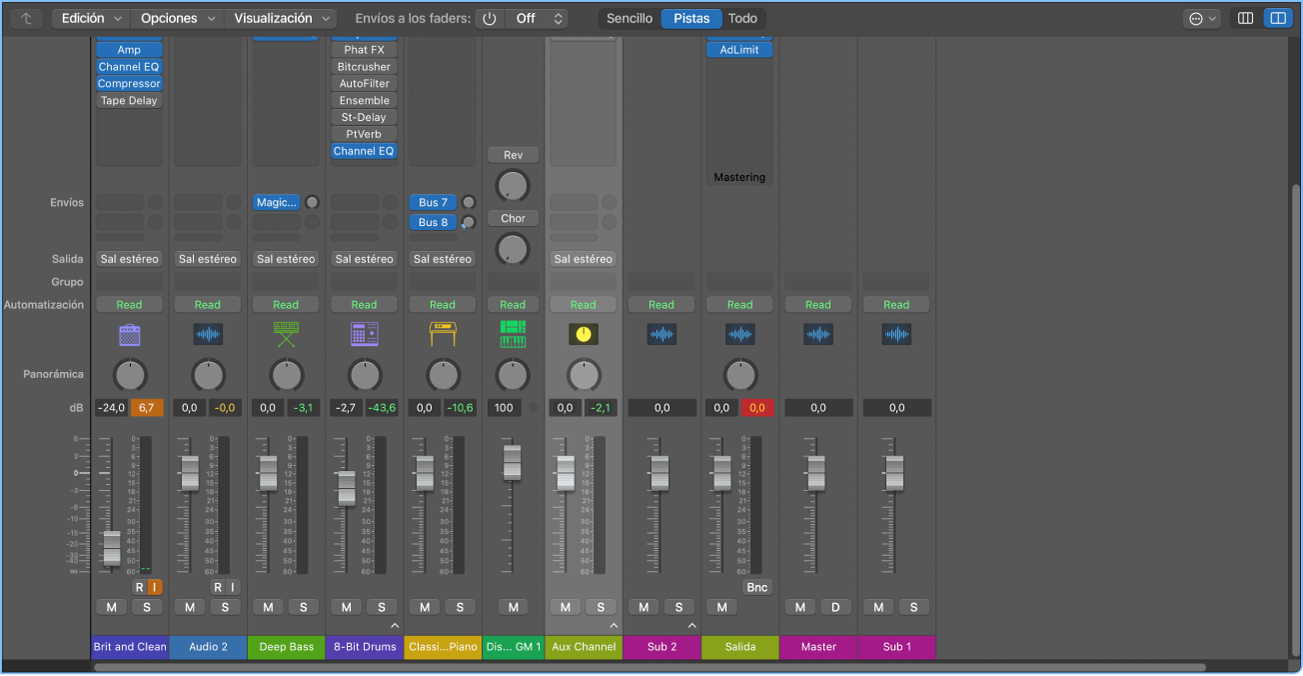Image resolution: width=1303 pixels, height=676 pixels.
Task: Click the Dis... GM 1 green instrument icon
Action: tap(513, 334)
